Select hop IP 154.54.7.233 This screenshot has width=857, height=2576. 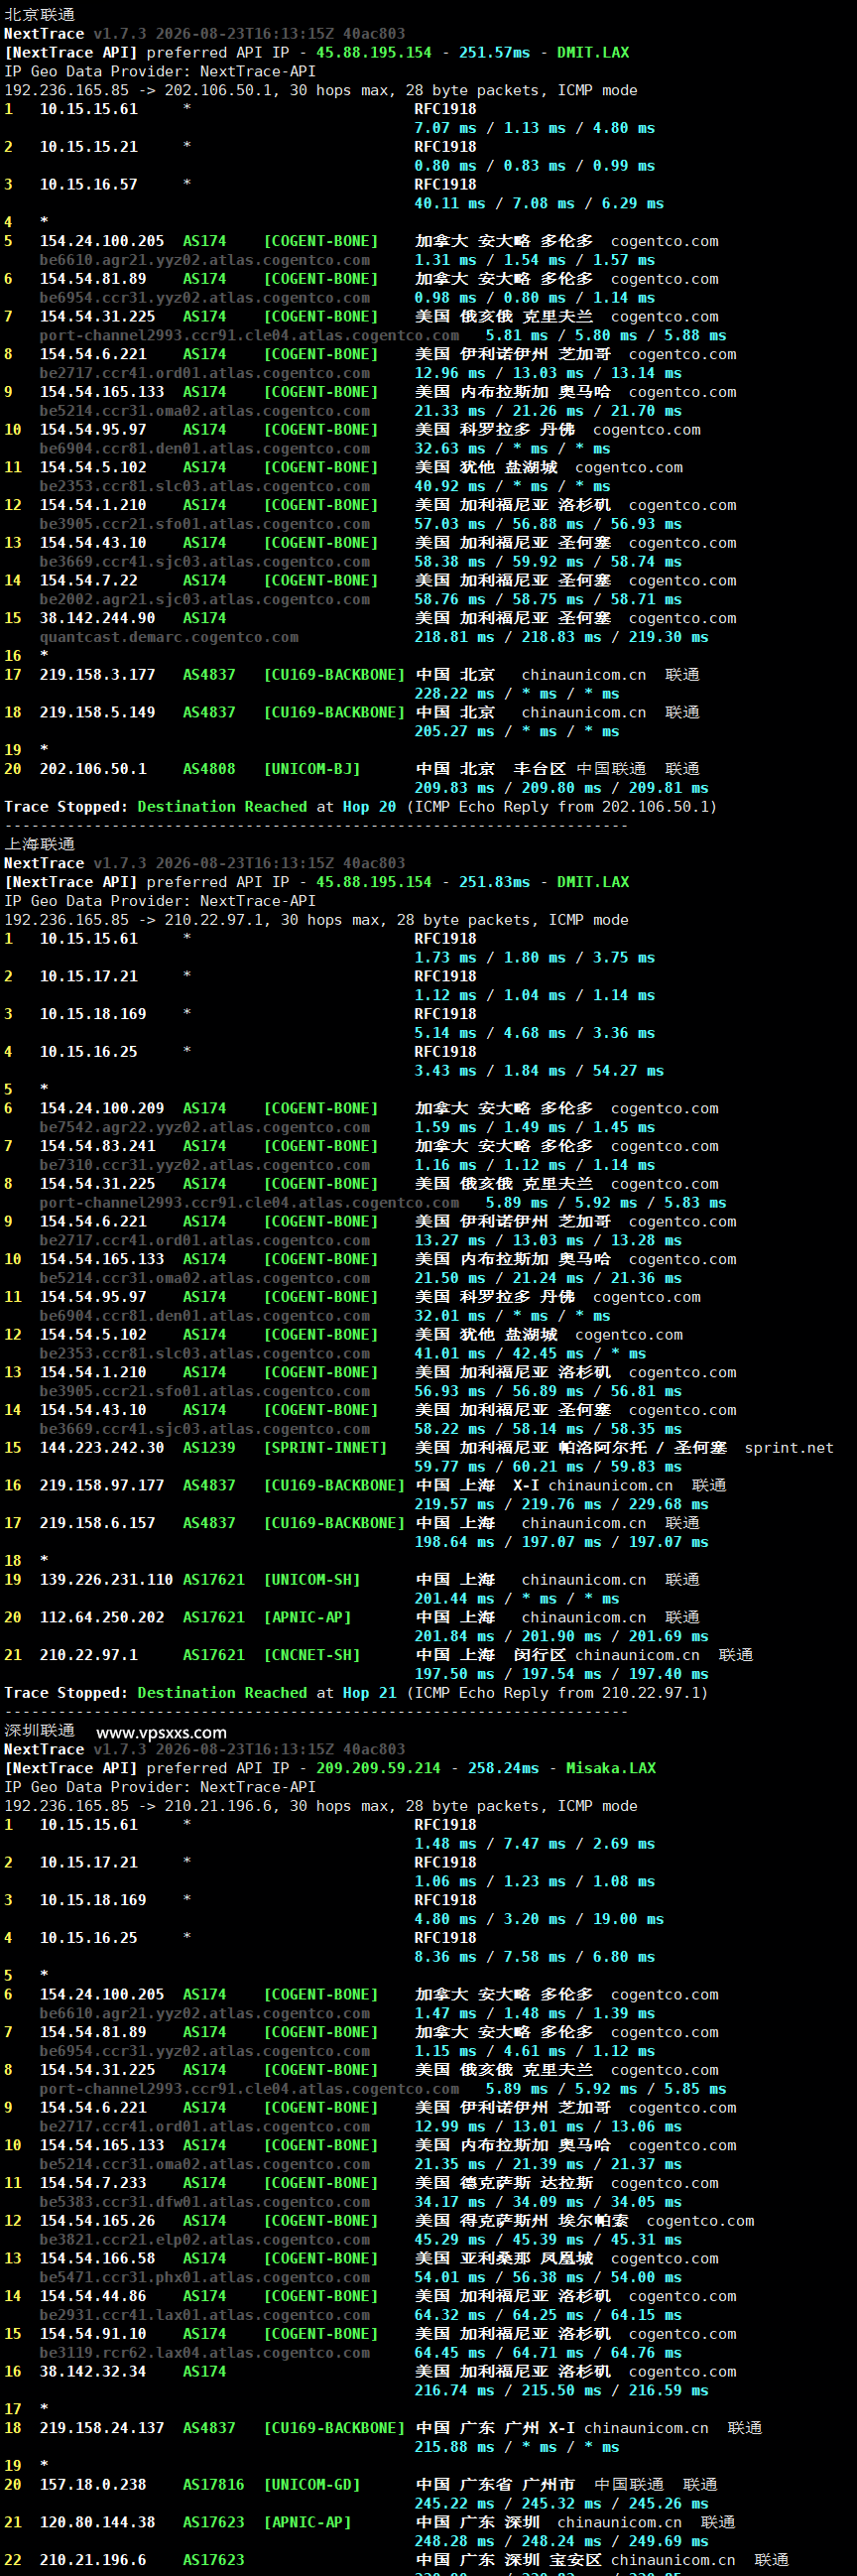coord(92,2183)
